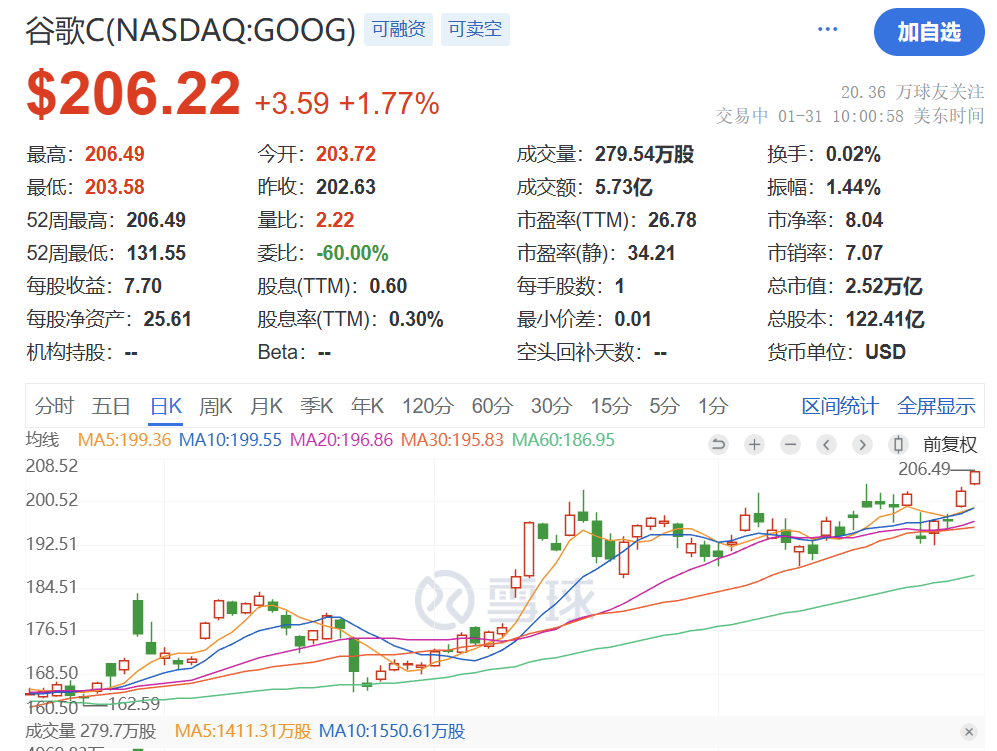Viewport: 997px width, 751px height.
Task: Select the 季K quarterly candlestick tab
Action: pyautogui.click(x=317, y=406)
